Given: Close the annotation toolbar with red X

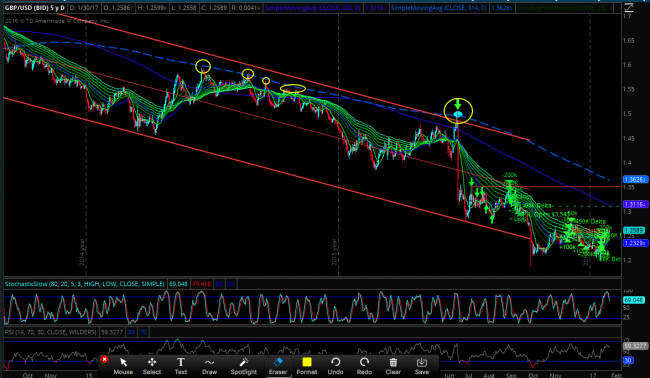Looking at the screenshot, I should 104,359.
